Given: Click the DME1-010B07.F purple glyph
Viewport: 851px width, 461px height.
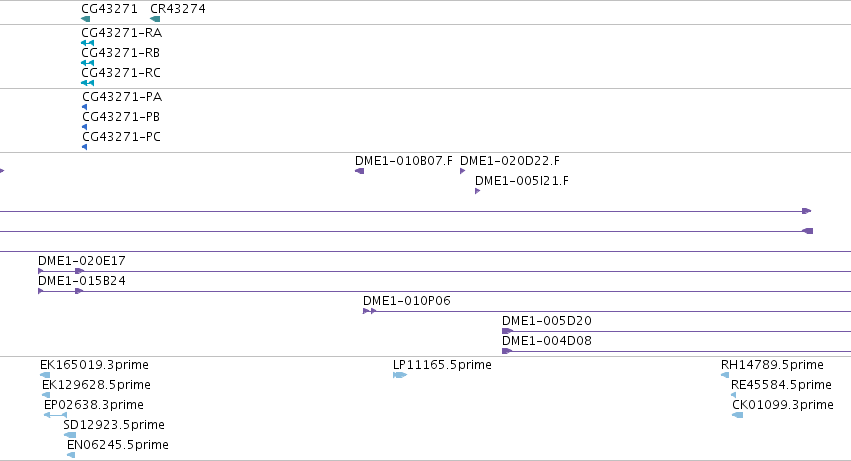Looking at the screenshot, I should (359, 171).
